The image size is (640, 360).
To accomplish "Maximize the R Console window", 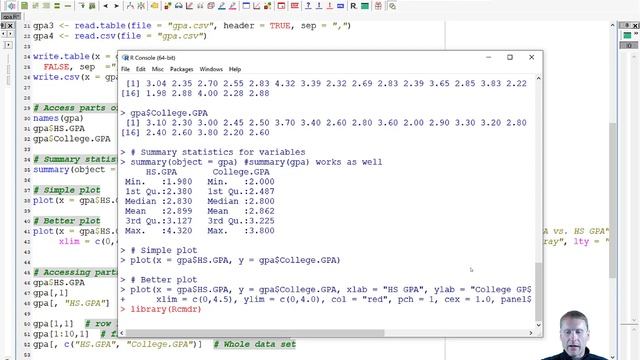I will click(x=510, y=57).
